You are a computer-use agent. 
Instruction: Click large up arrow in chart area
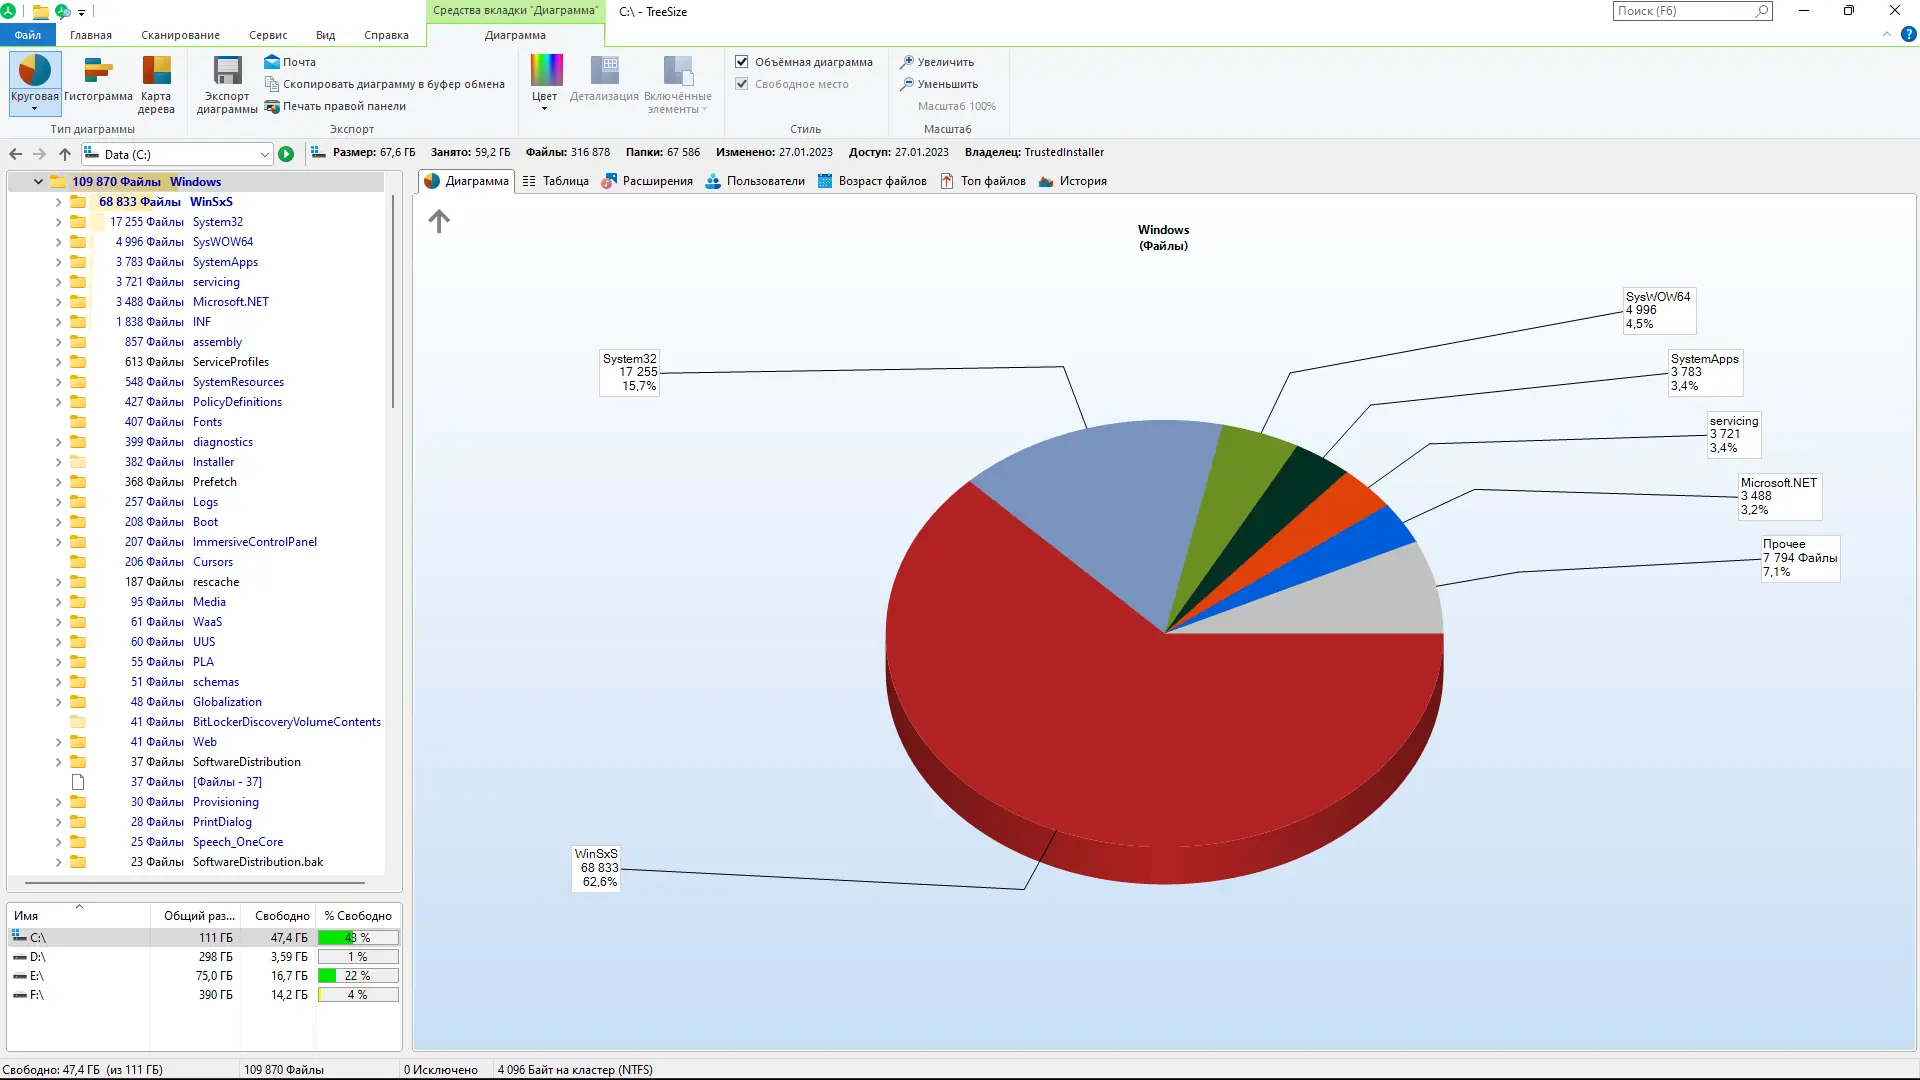click(439, 221)
